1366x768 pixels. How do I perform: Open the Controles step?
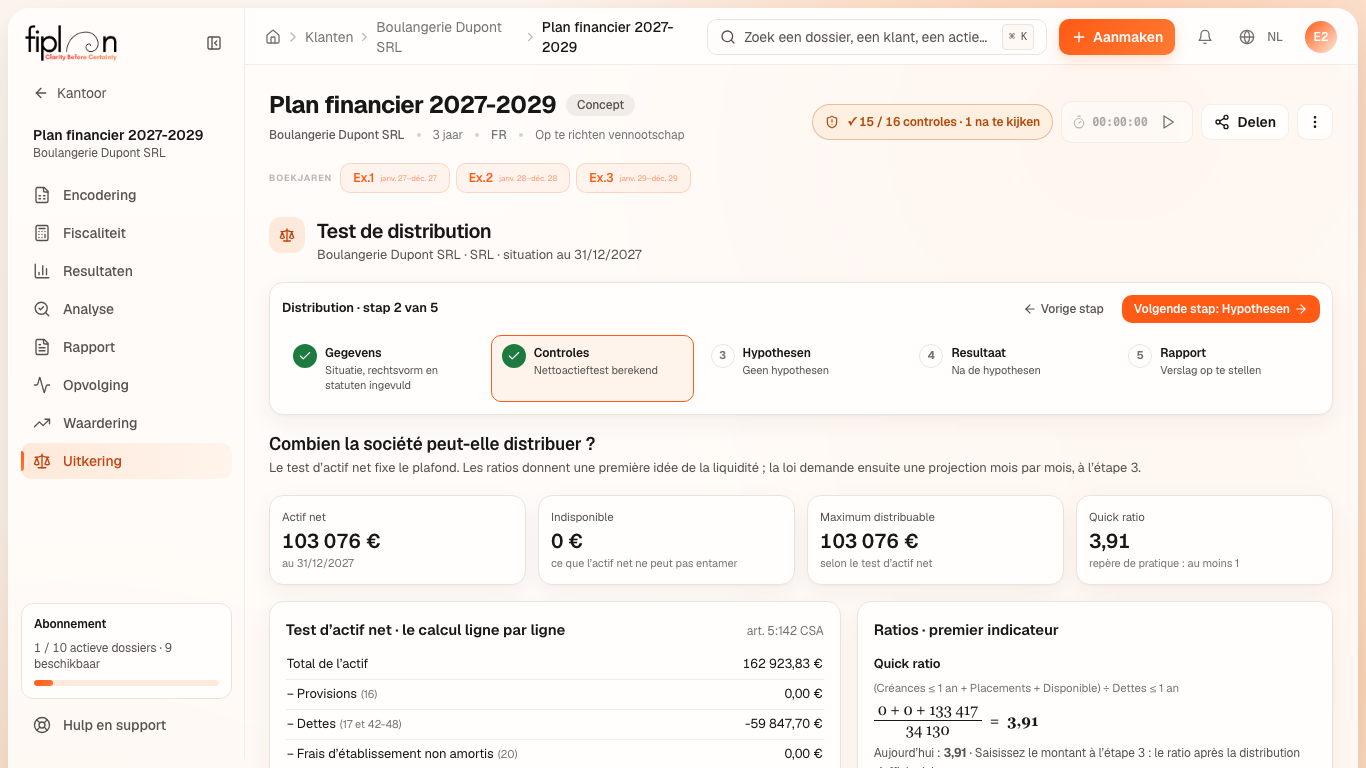click(x=592, y=368)
